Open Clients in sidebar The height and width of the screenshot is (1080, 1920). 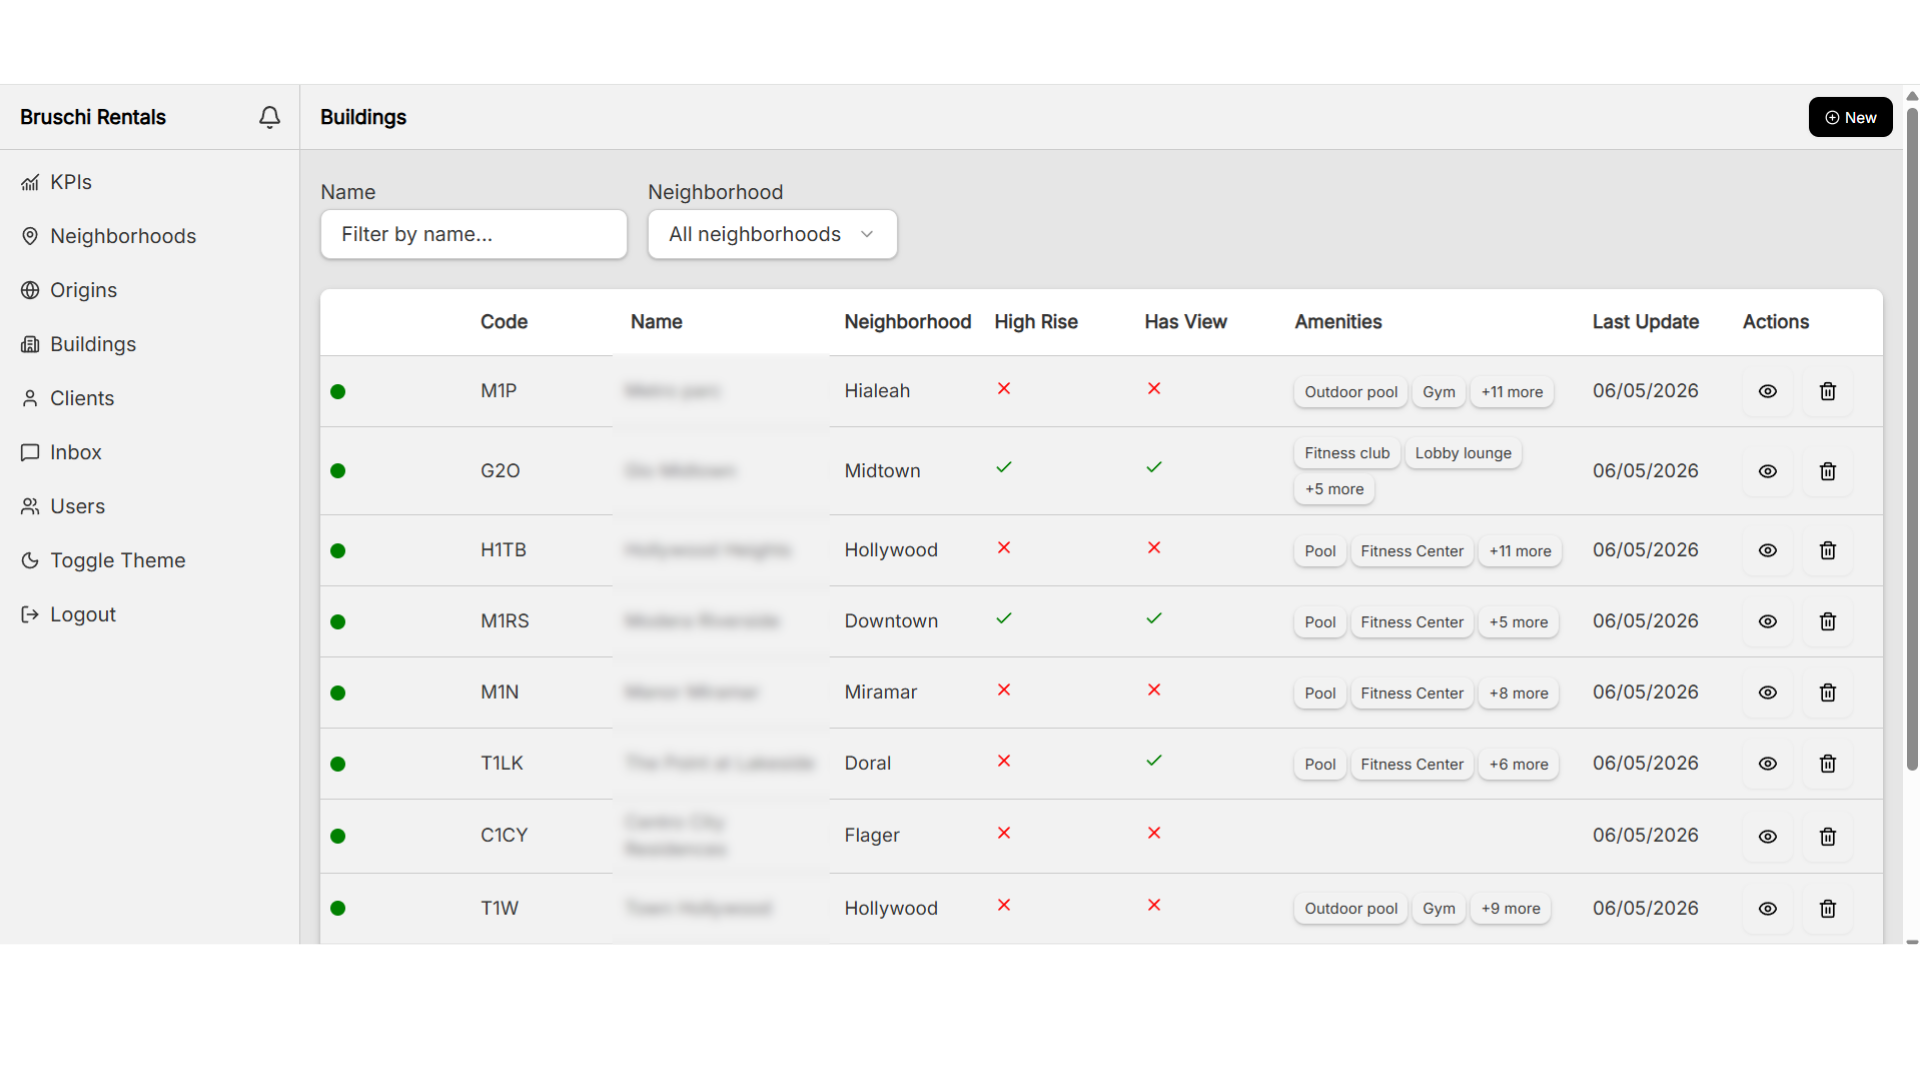click(82, 398)
